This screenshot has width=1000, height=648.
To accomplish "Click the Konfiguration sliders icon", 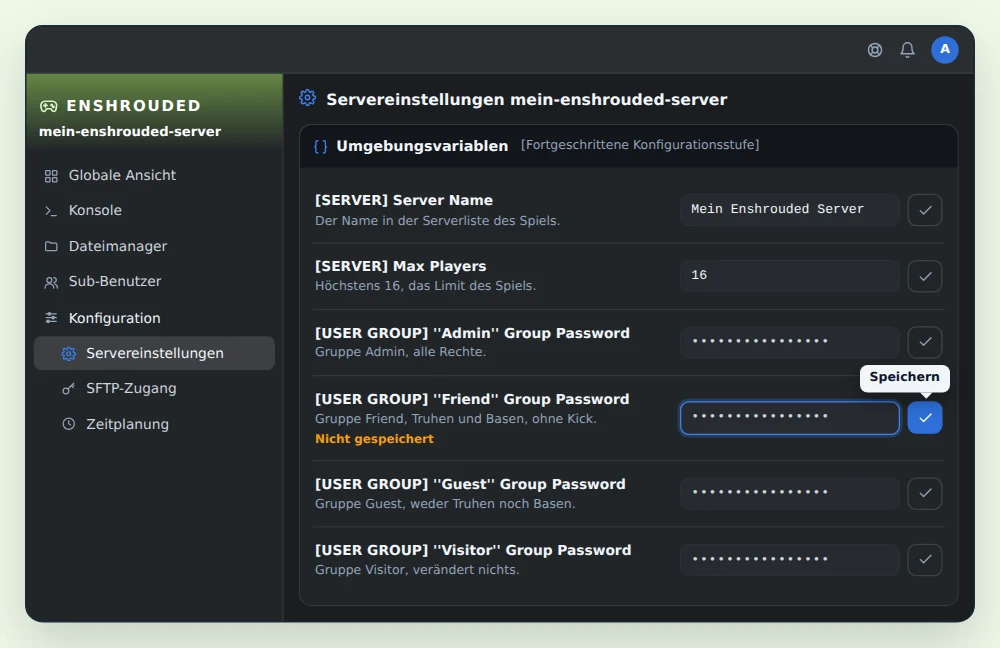I will click(x=51, y=318).
